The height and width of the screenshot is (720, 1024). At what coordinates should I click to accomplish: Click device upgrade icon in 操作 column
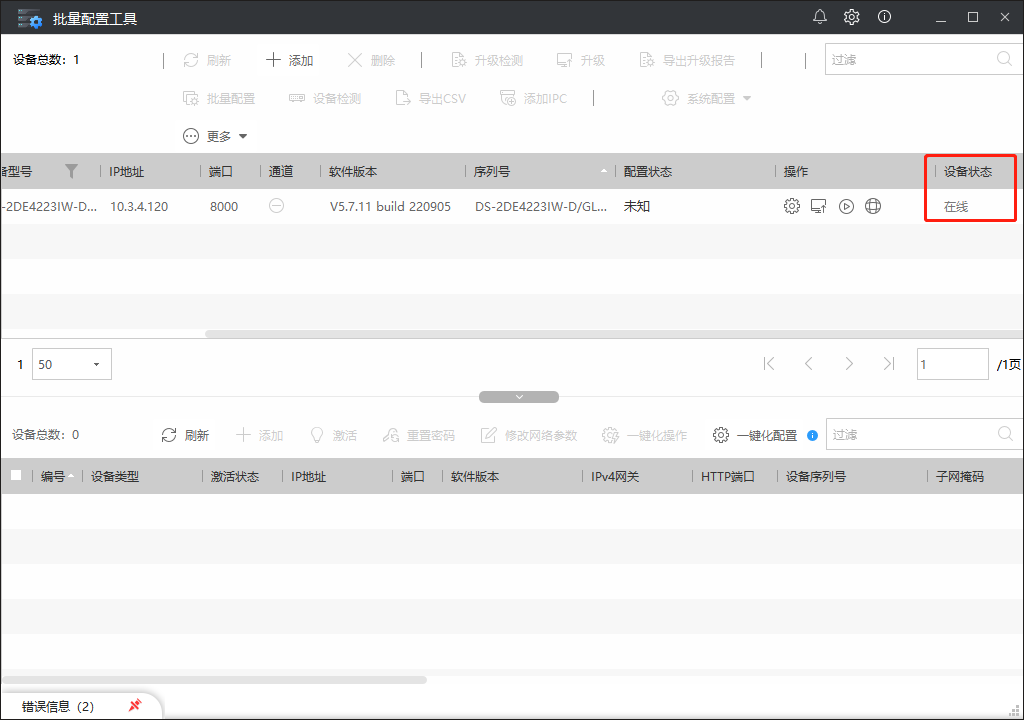click(x=819, y=206)
